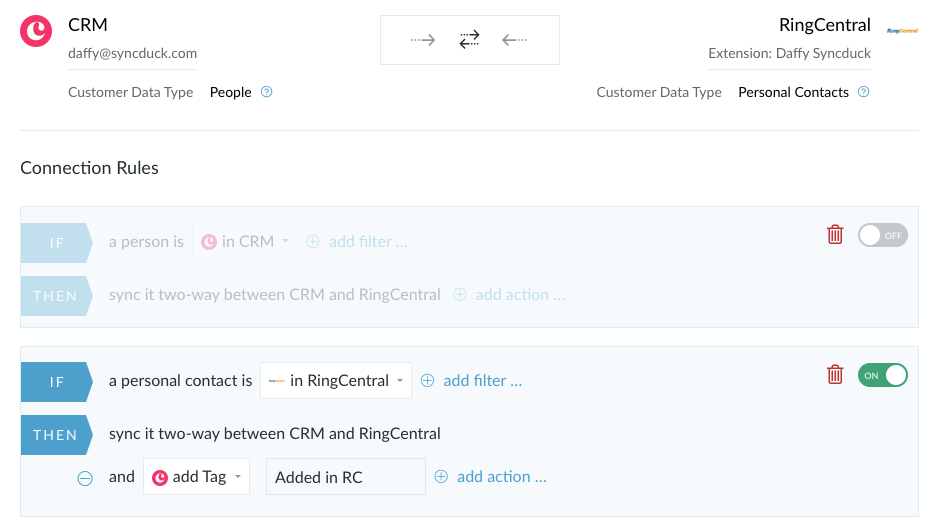This screenshot has height=529, width=935.
Task: Click 'add action ...' in first rule
Action: [520, 295]
